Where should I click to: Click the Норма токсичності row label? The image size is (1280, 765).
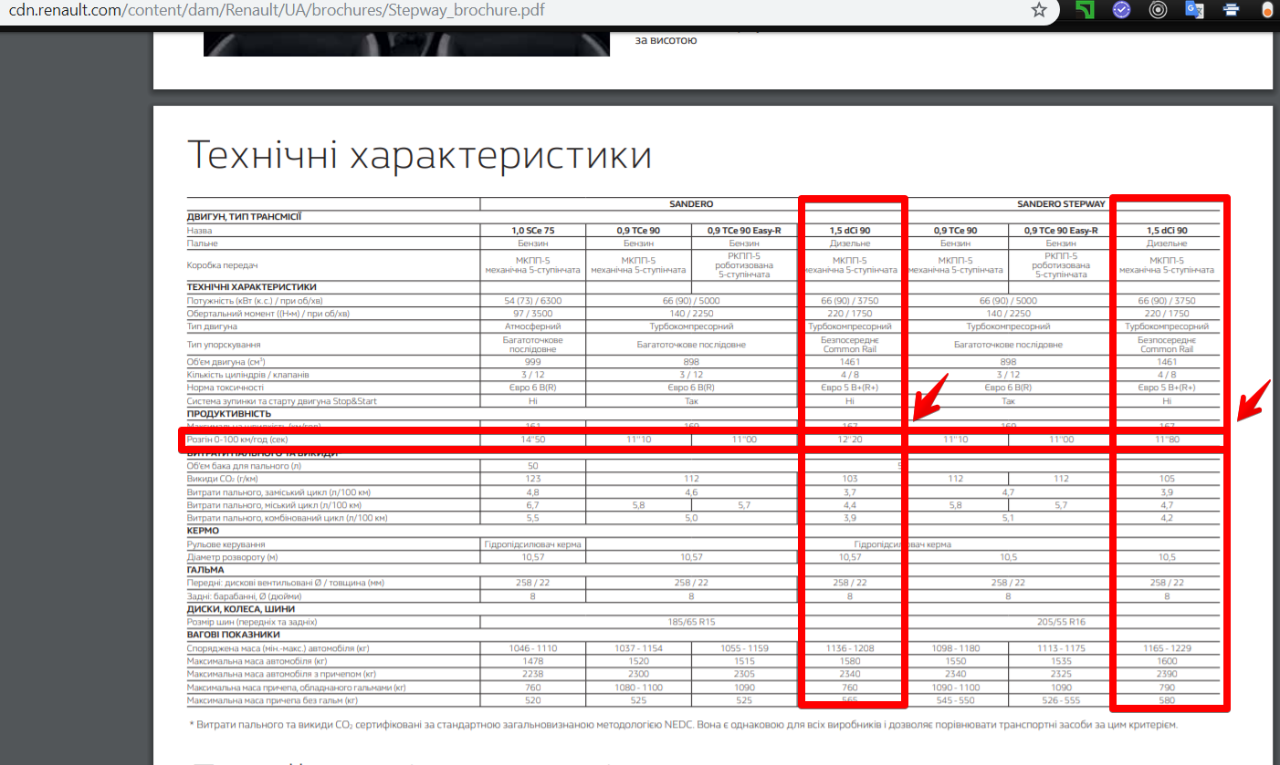tap(225, 387)
